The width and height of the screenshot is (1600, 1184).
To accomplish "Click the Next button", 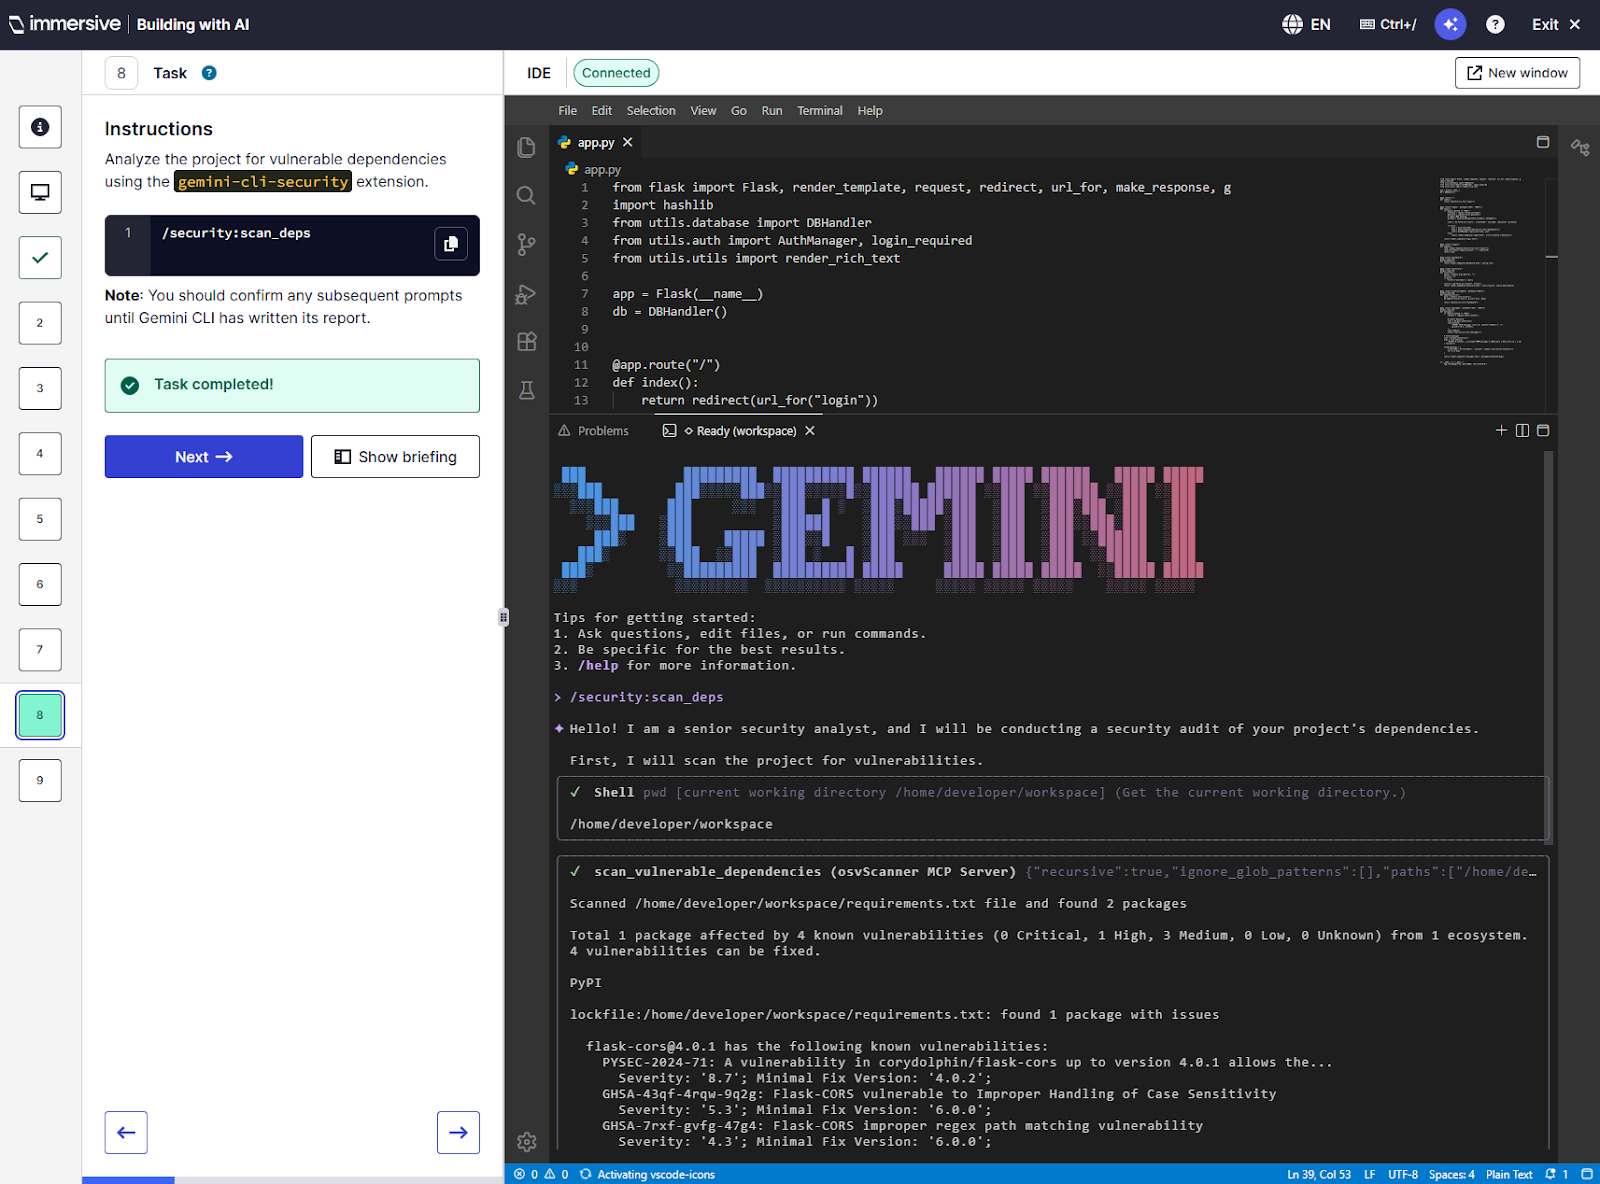I will (x=204, y=457).
